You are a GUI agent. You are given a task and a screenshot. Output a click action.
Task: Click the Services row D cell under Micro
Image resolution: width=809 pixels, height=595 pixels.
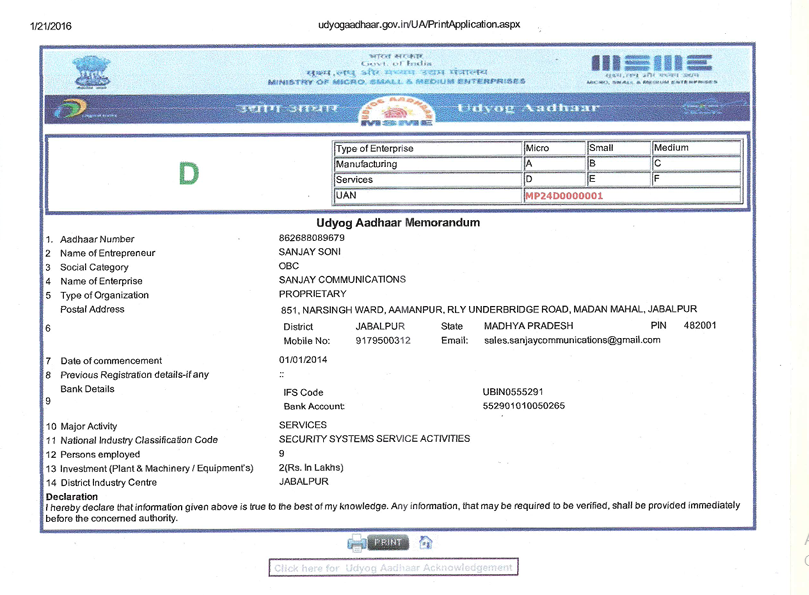click(553, 180)
